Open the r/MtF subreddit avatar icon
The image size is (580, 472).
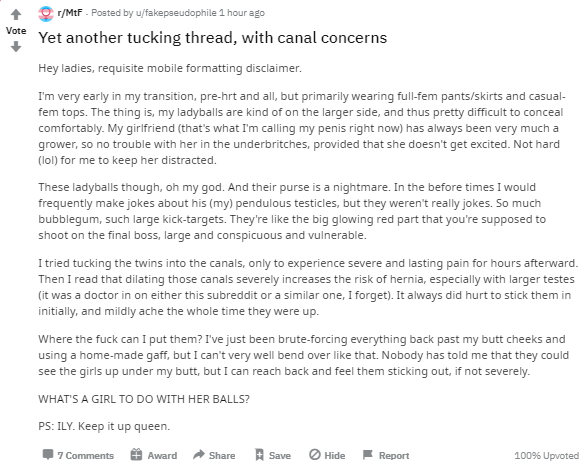pyautogui.click(x=46, y=14)
